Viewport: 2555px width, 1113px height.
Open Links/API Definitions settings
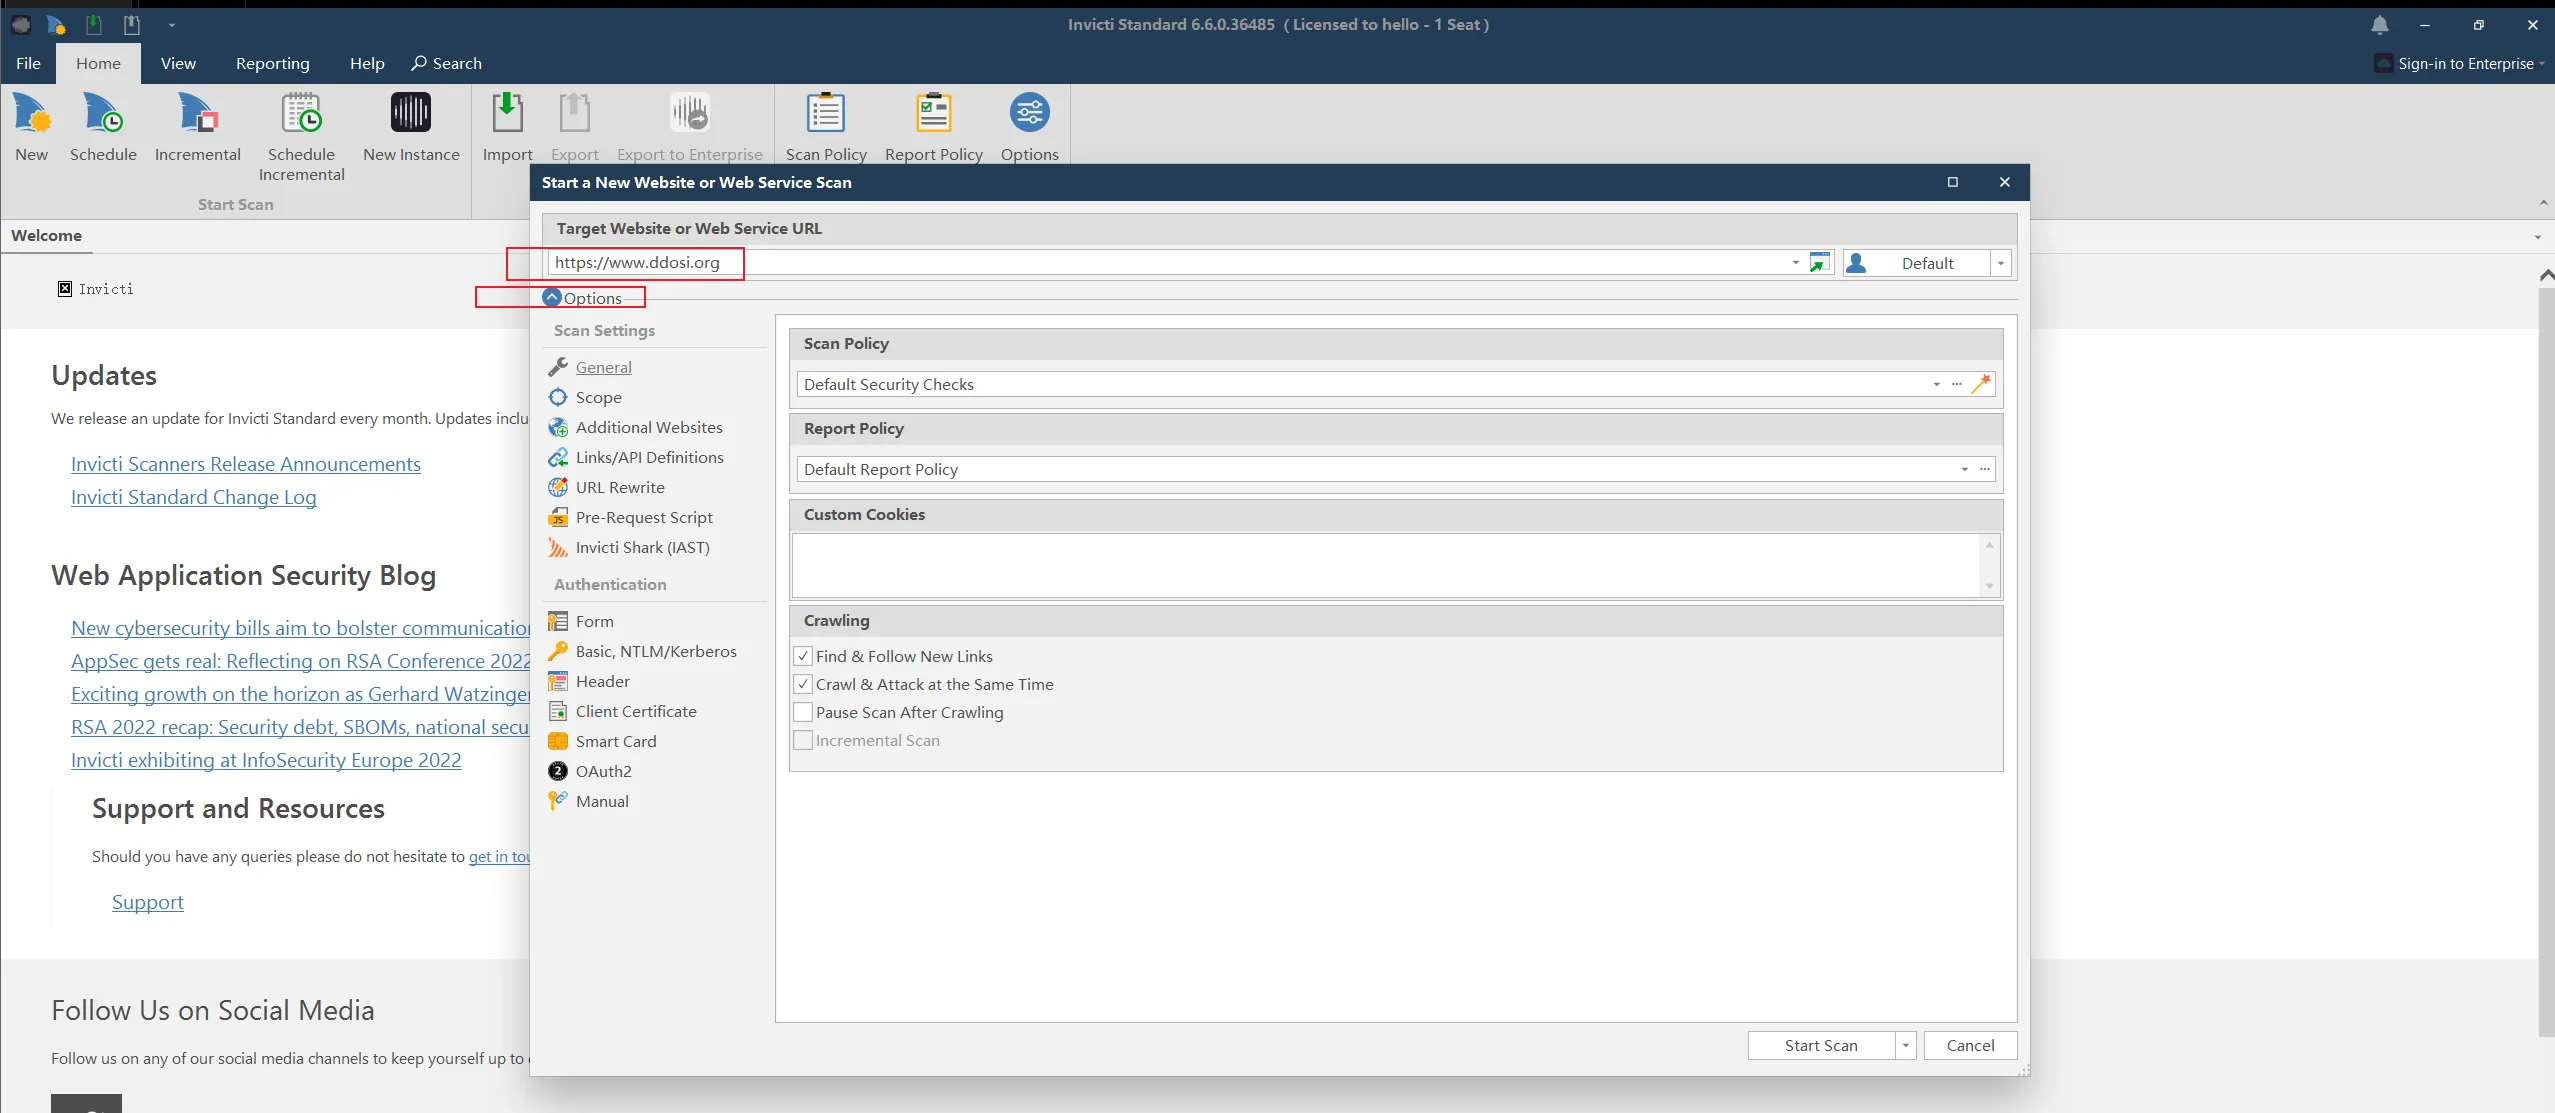649,457
